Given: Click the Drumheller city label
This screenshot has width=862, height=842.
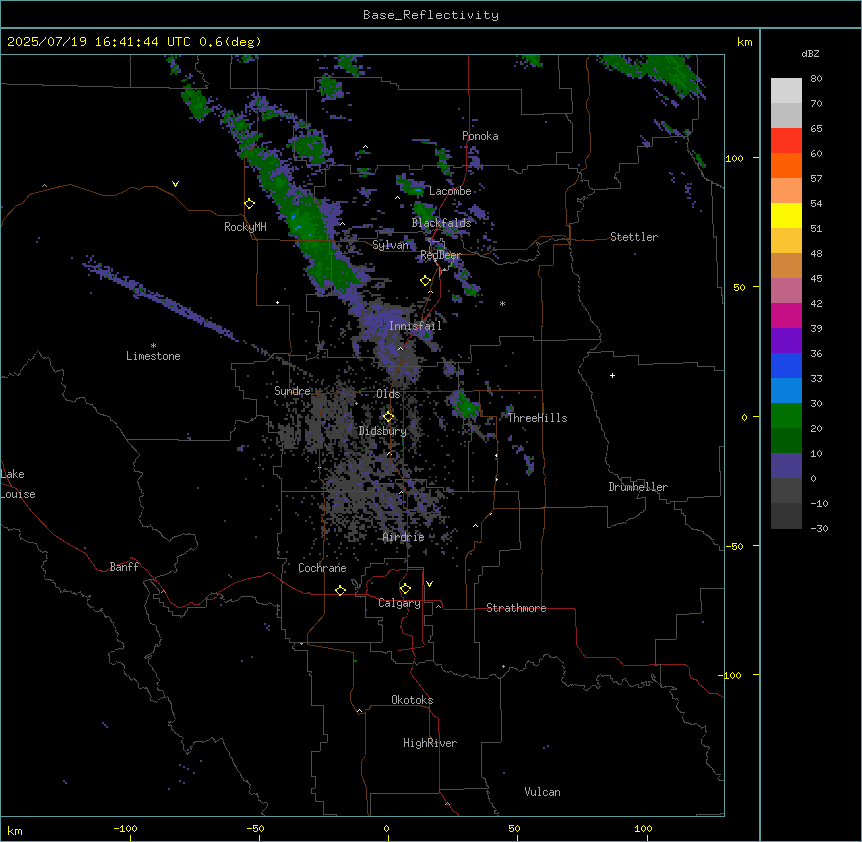Looking at the screenshot, I should coord(638,487).
